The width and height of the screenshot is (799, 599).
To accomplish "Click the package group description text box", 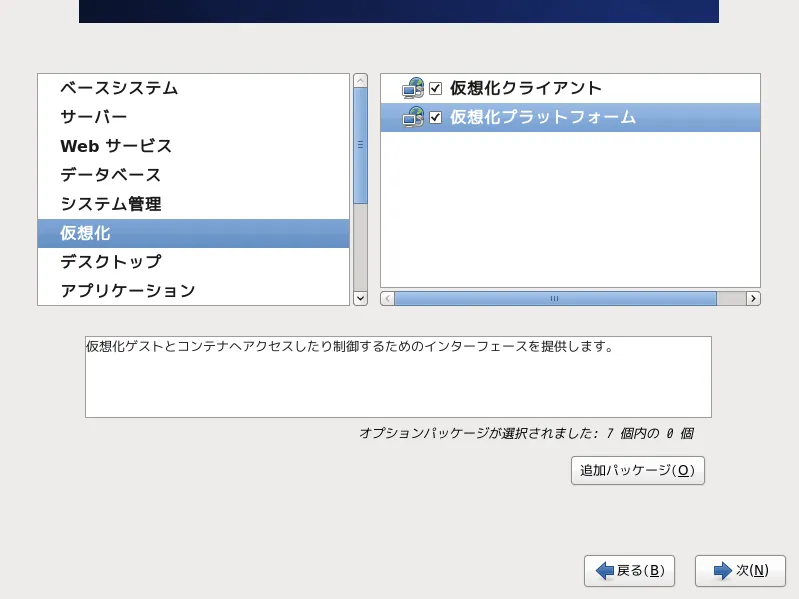I will click(398, 377).
